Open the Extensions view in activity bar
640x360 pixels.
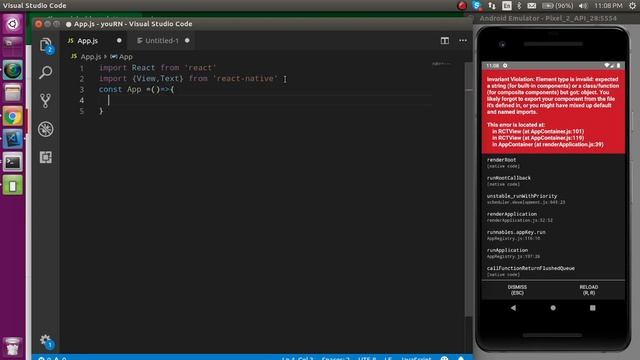click(x=46, y=157)
